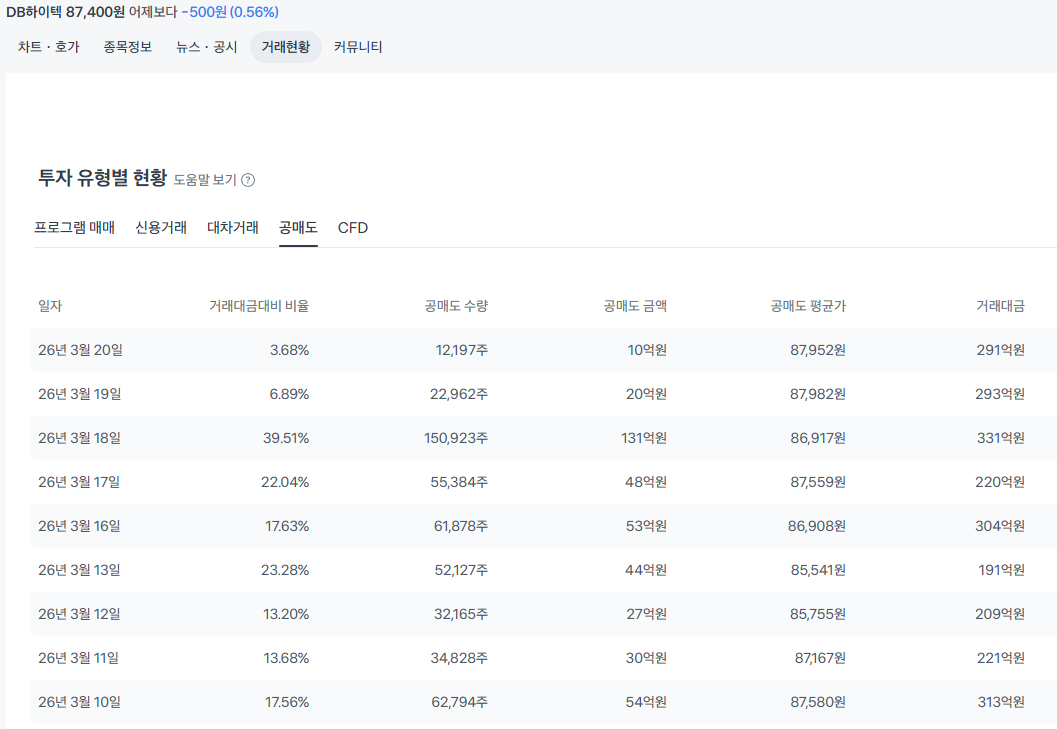The width and height of the screenshot is (1057, 729).
Task: Switch to the CFD sub-tab
Action: point(353,228)
